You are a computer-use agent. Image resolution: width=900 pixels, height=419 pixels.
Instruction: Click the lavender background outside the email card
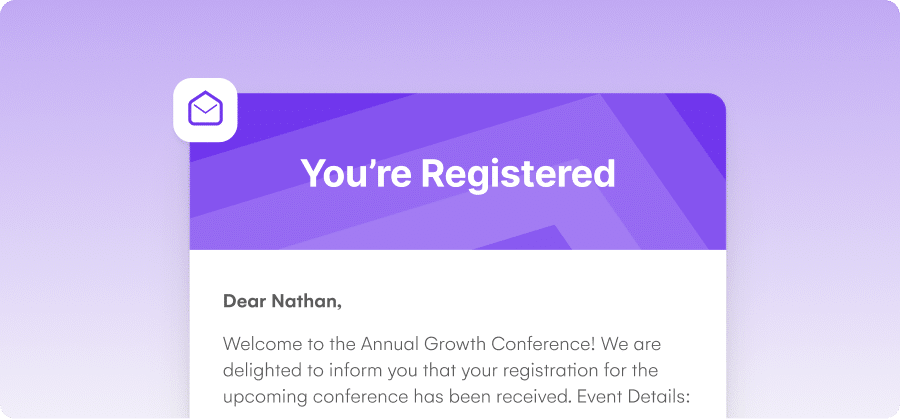click(86, 230)
